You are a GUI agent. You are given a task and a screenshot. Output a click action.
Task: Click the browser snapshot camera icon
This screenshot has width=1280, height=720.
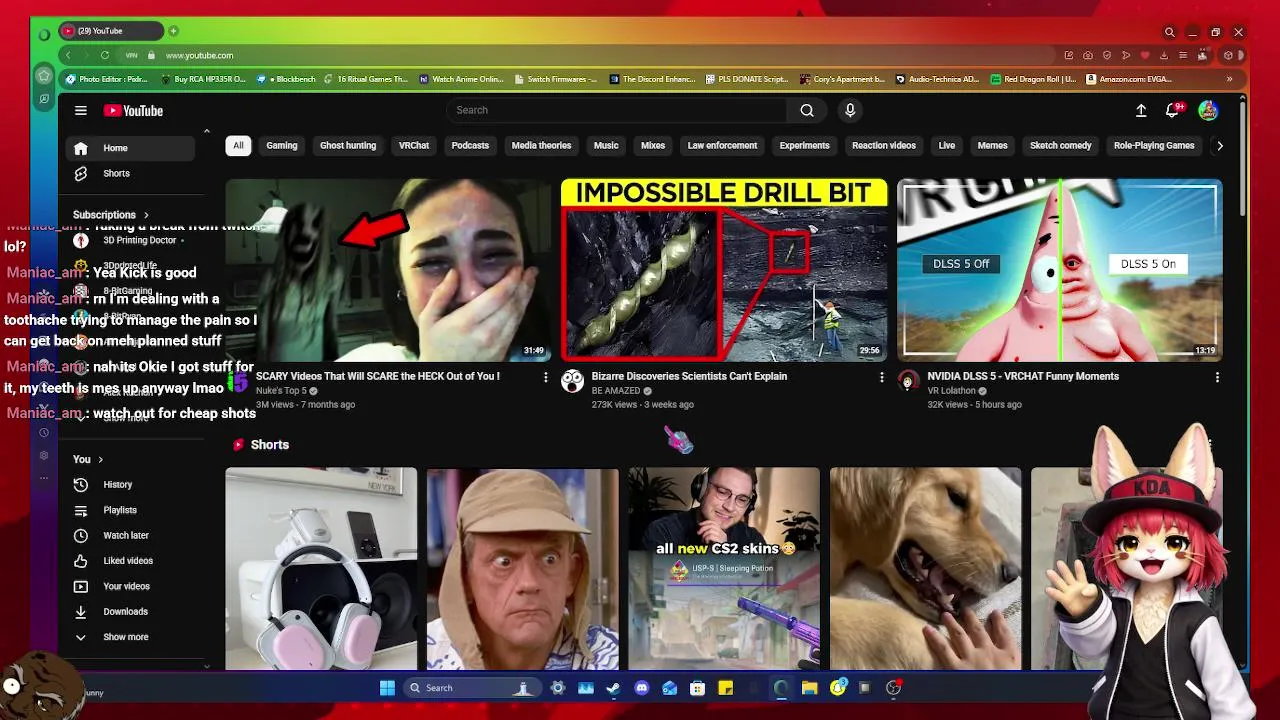click(1088, 55)
